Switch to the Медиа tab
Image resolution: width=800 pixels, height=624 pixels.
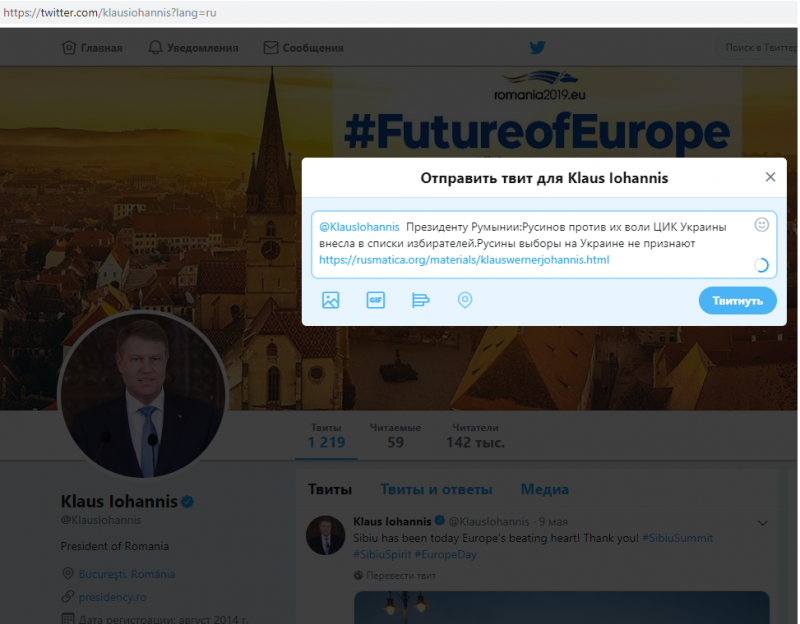(x=544, y=489)
